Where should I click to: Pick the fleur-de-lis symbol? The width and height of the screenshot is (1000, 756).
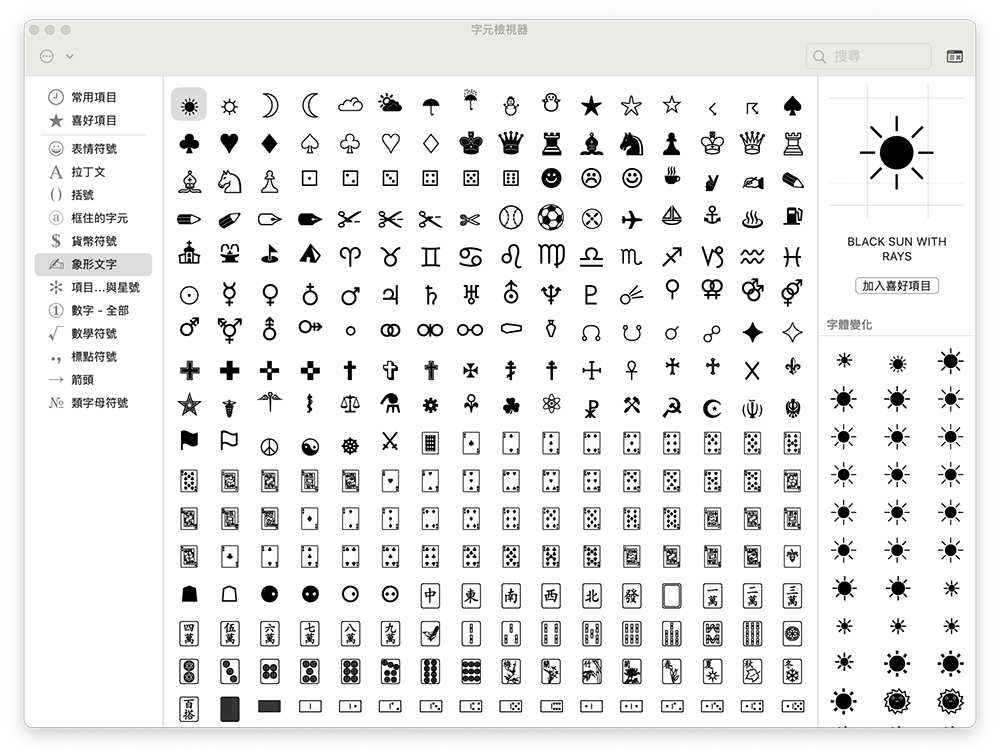(792, 367)
